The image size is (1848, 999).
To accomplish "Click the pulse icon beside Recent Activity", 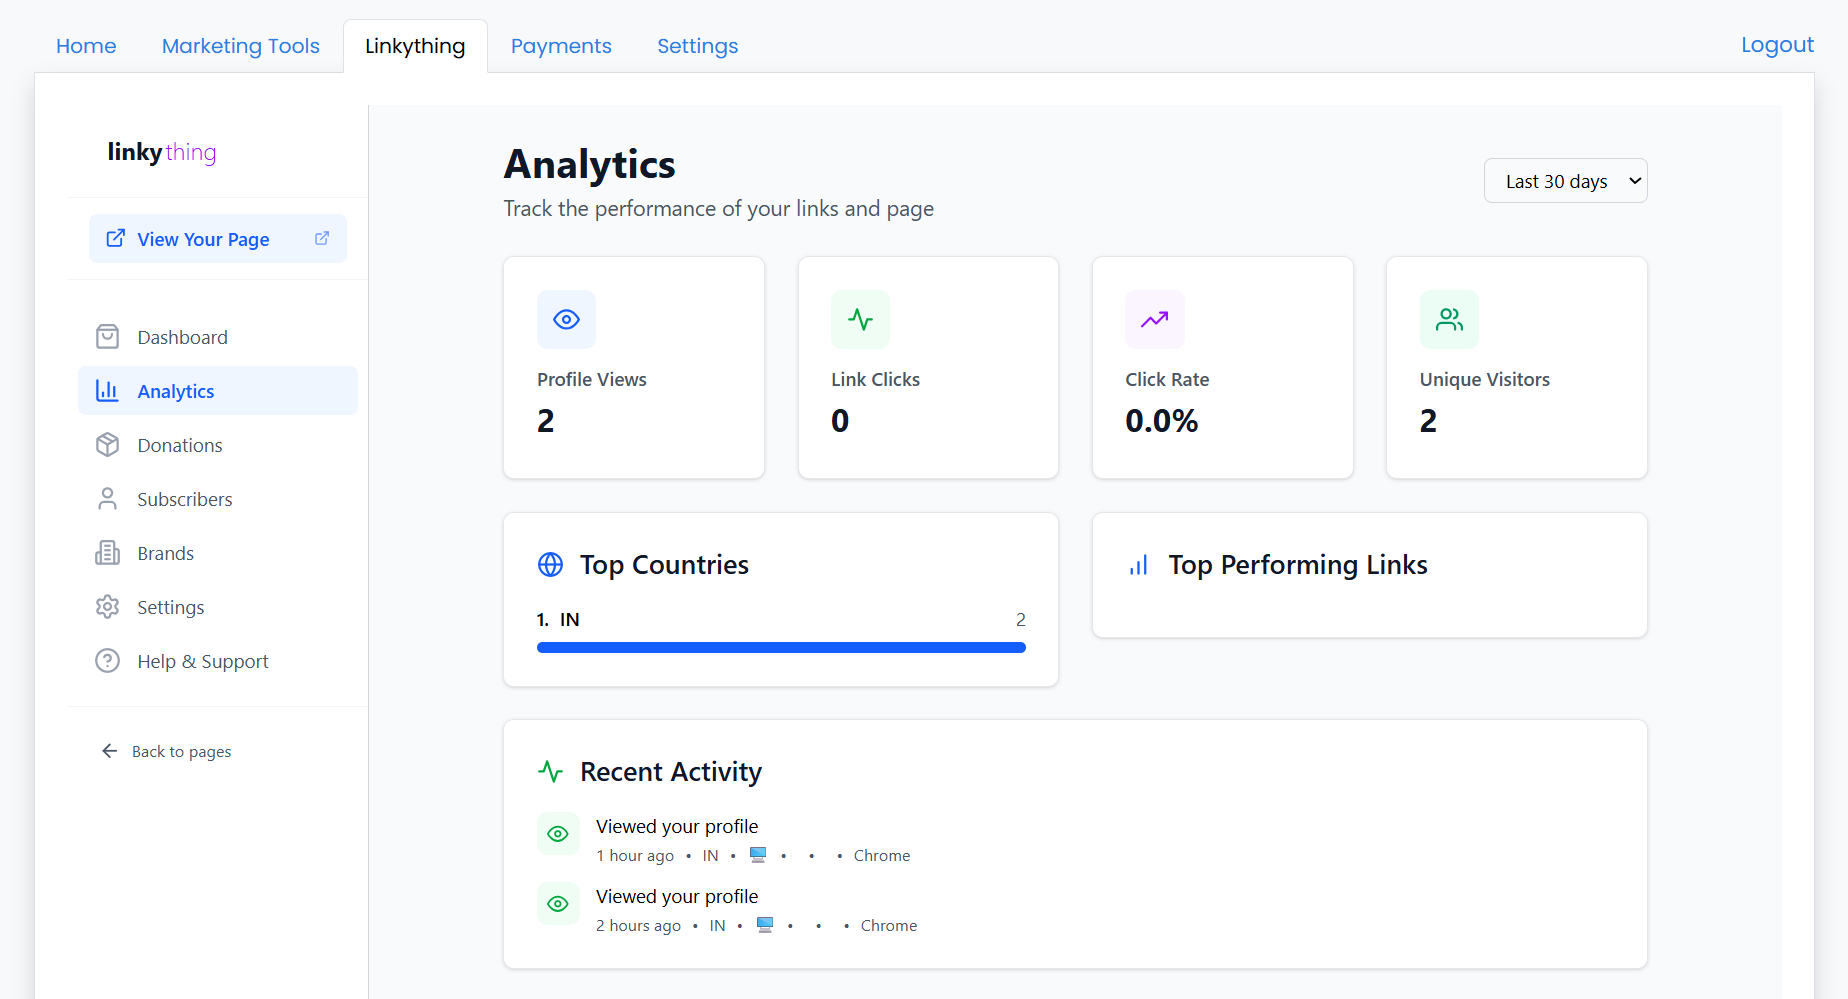I will 550,772.
